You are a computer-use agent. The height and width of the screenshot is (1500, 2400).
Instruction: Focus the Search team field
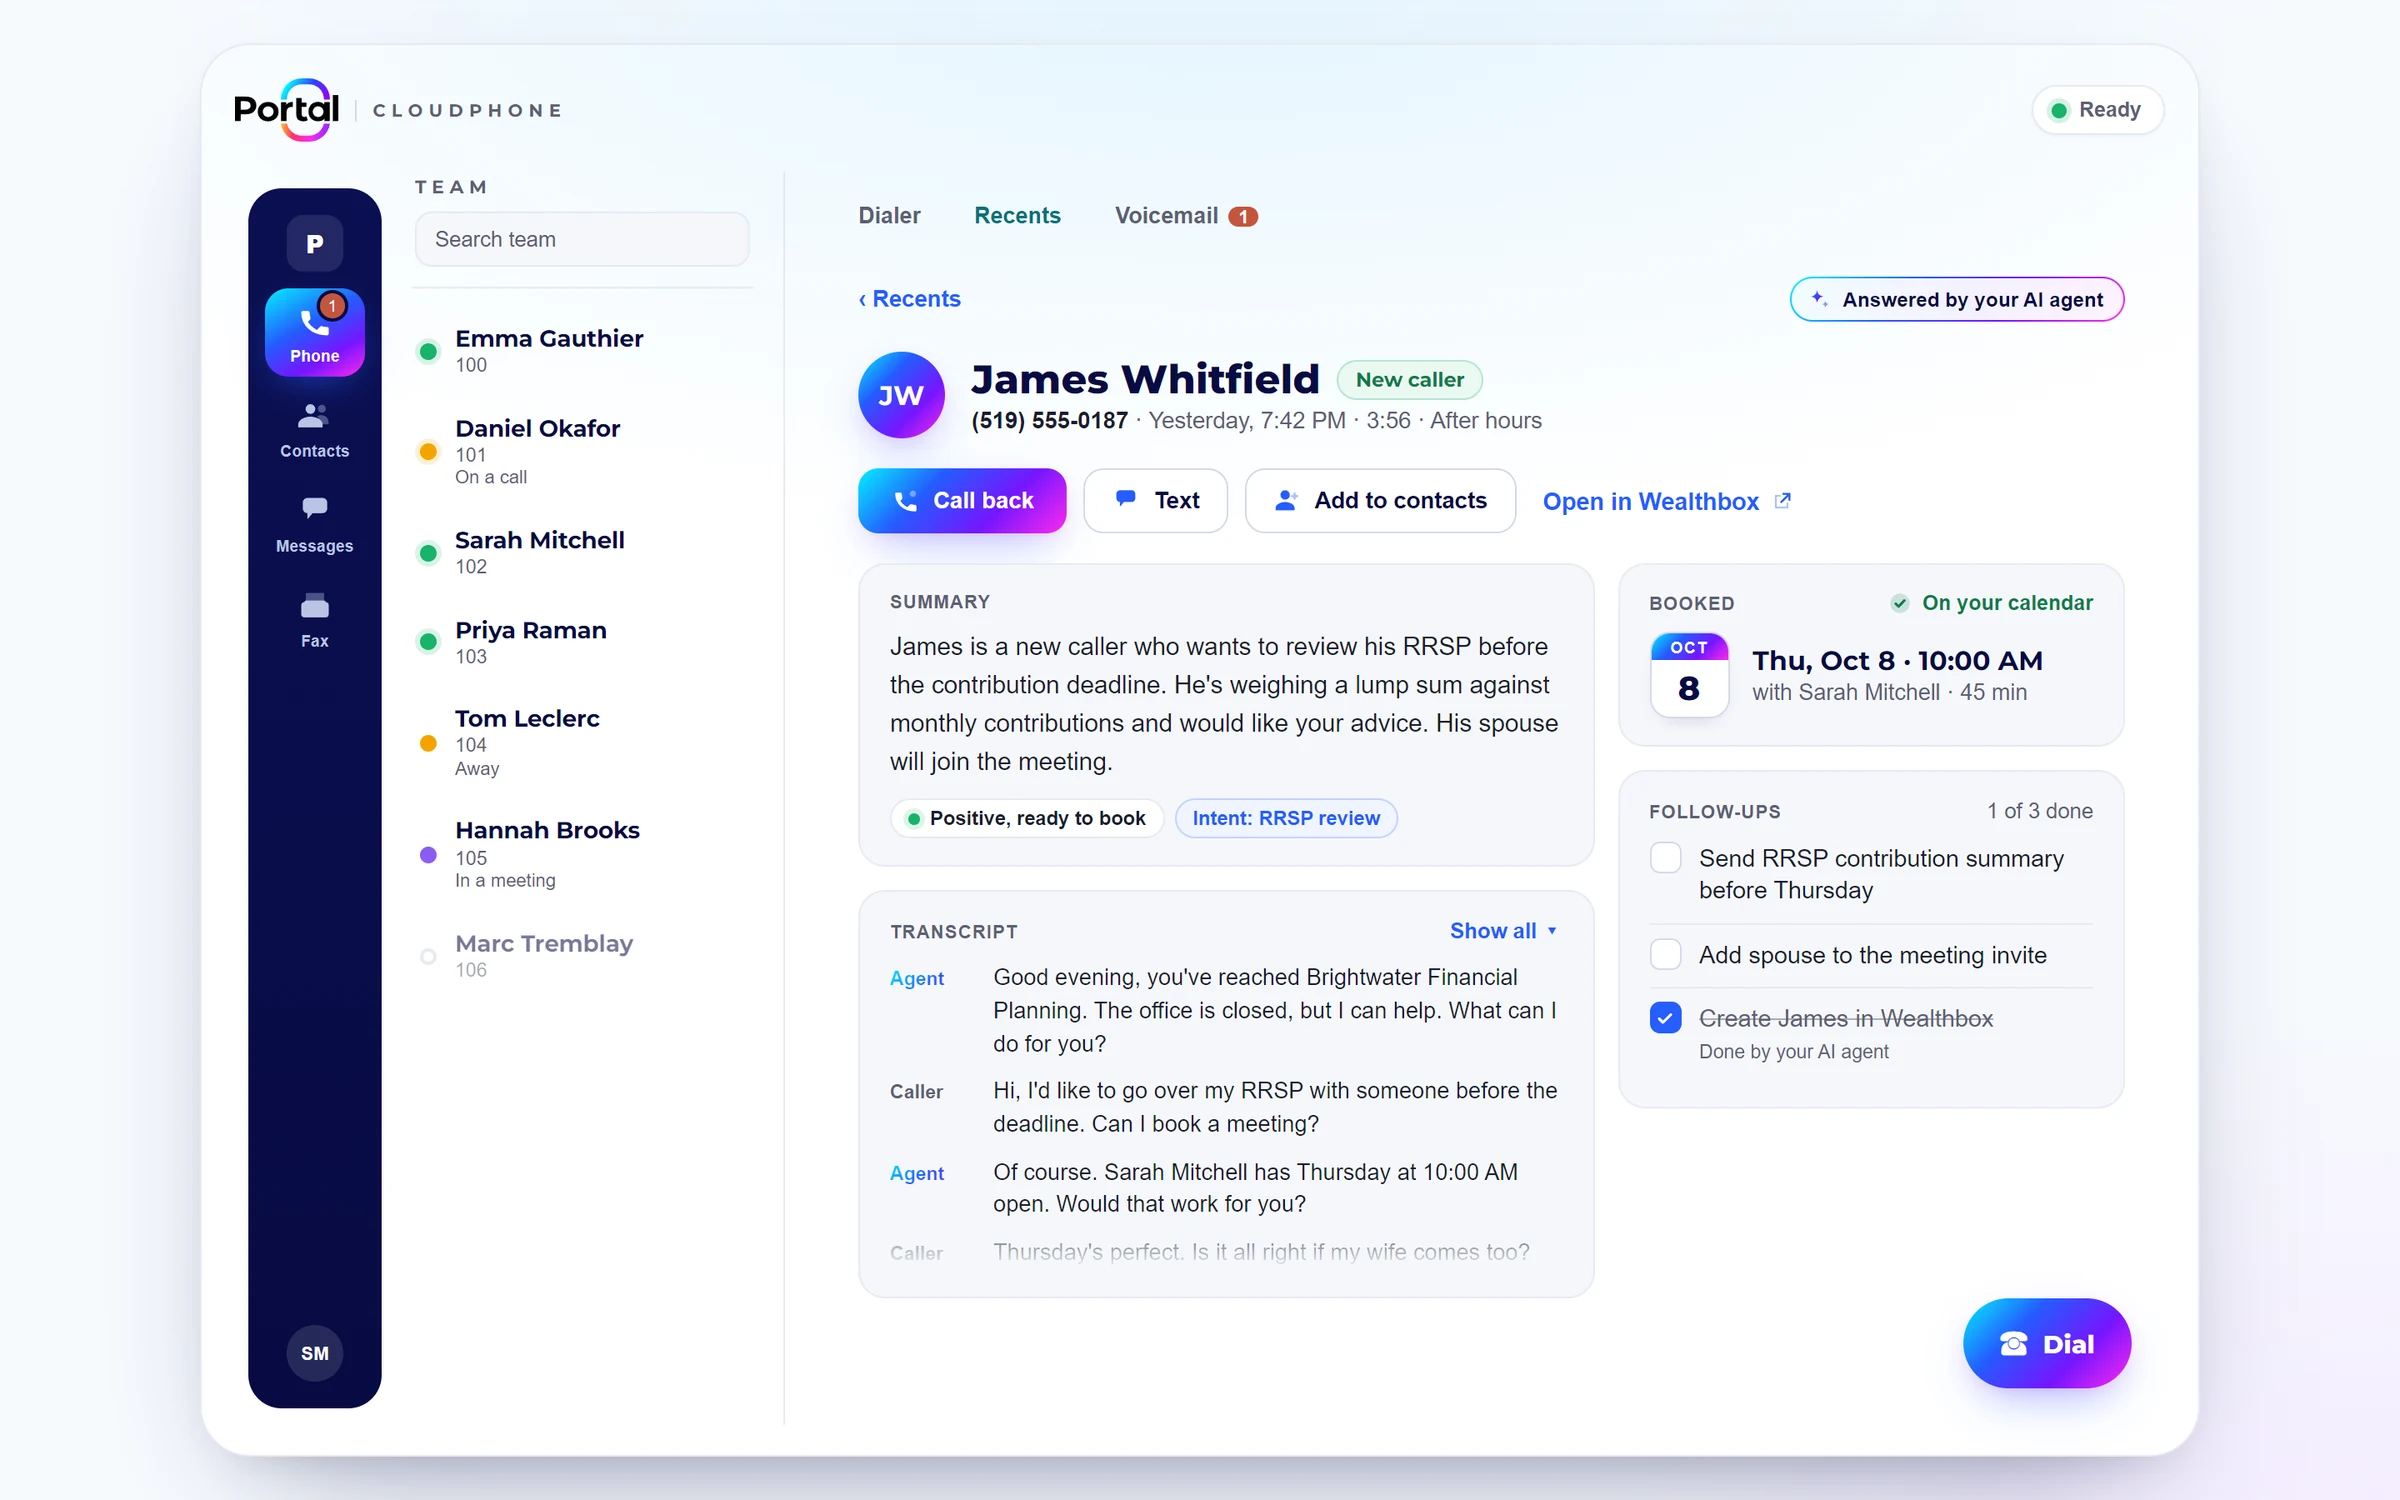click(582, 239)
